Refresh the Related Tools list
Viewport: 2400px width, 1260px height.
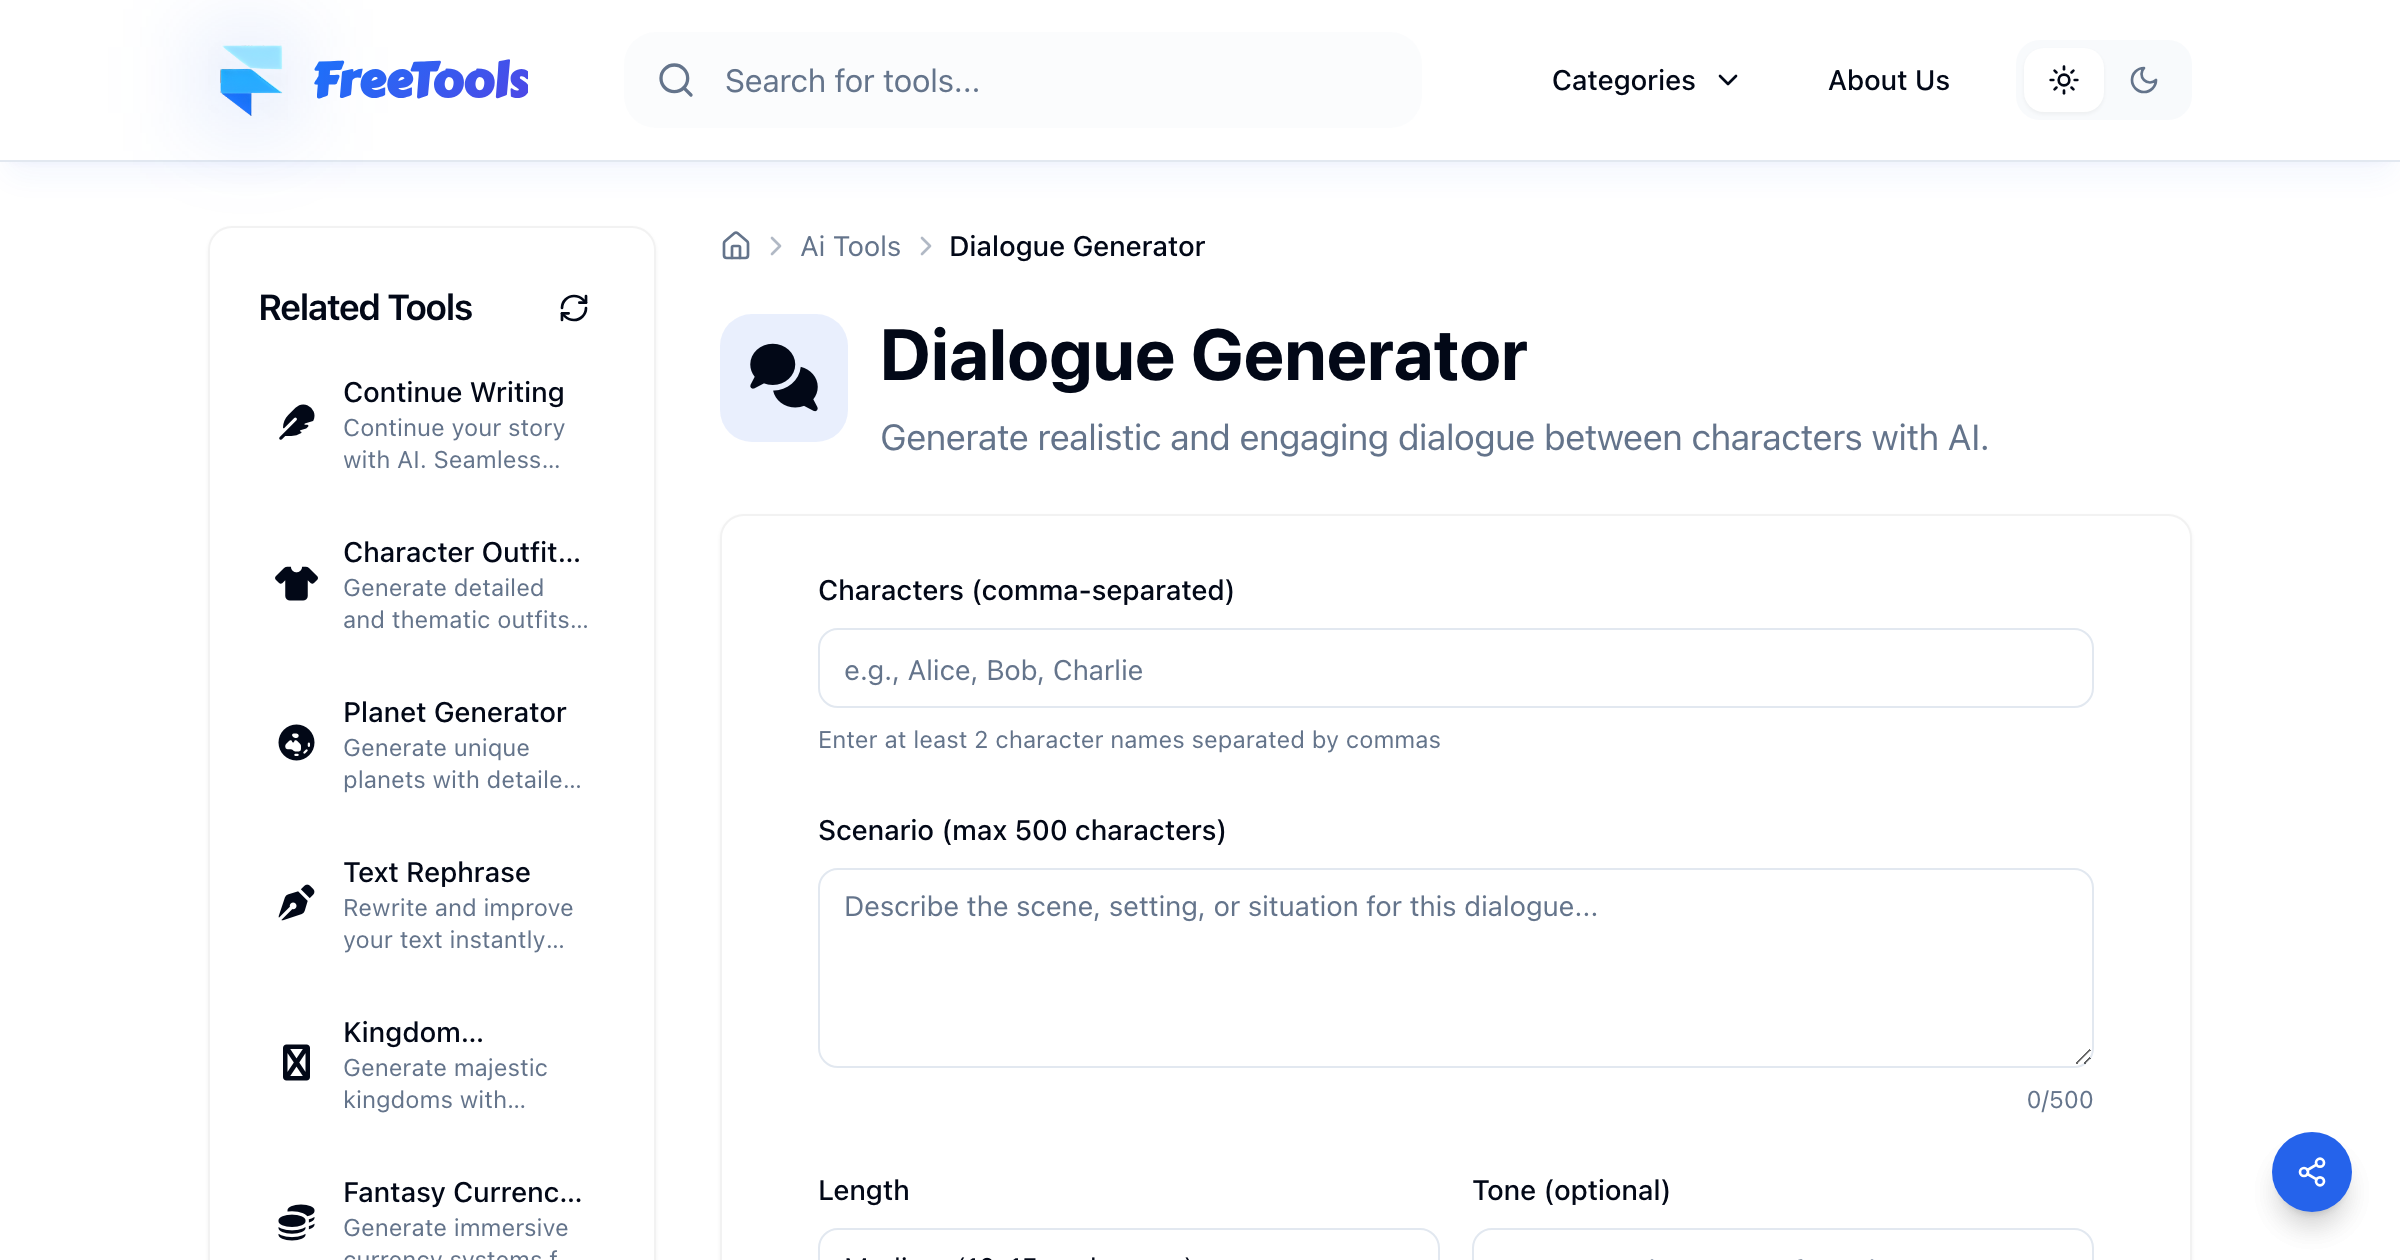[x=574, y=308]
